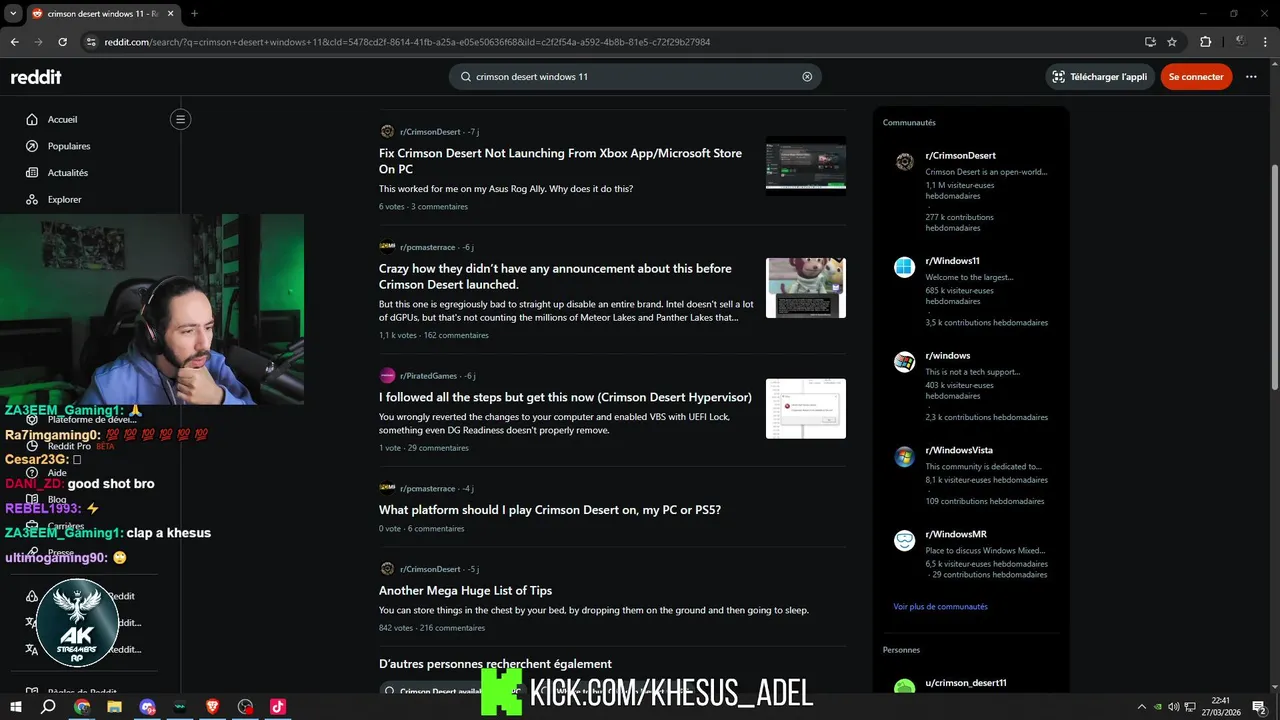
Task: Click the Télécharger l'appli button
Action: (1099, 77)
